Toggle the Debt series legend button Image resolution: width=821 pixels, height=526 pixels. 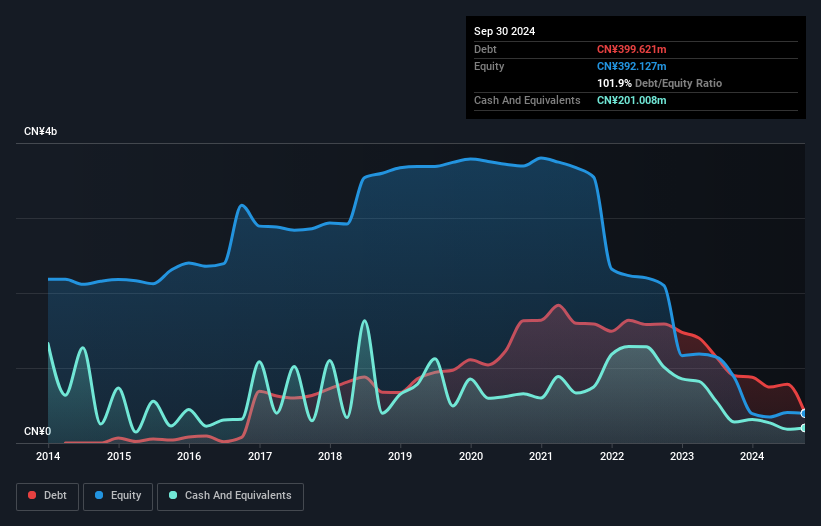click(48, 496)
